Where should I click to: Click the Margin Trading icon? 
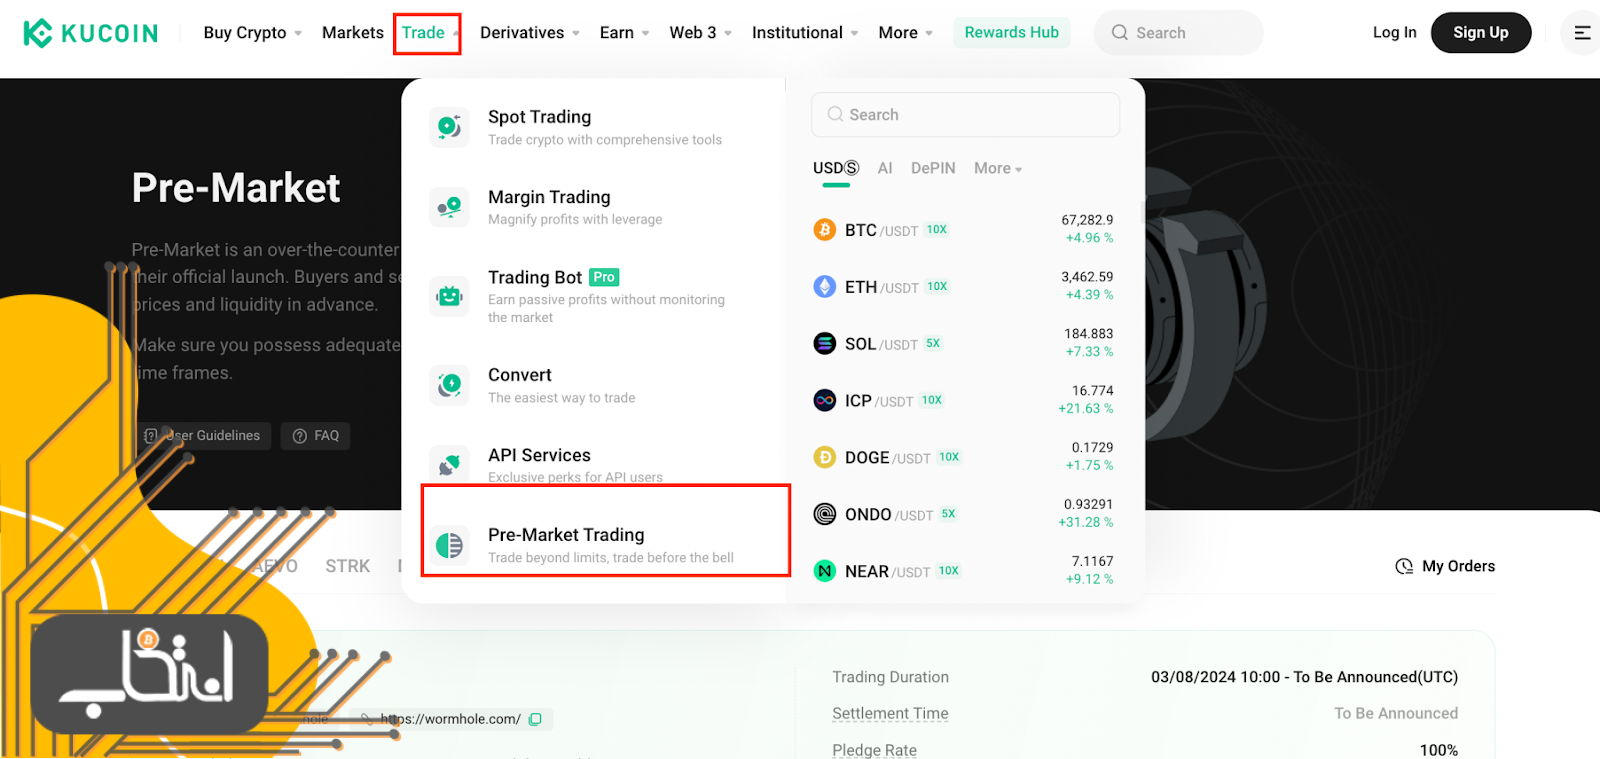(449, 207)
